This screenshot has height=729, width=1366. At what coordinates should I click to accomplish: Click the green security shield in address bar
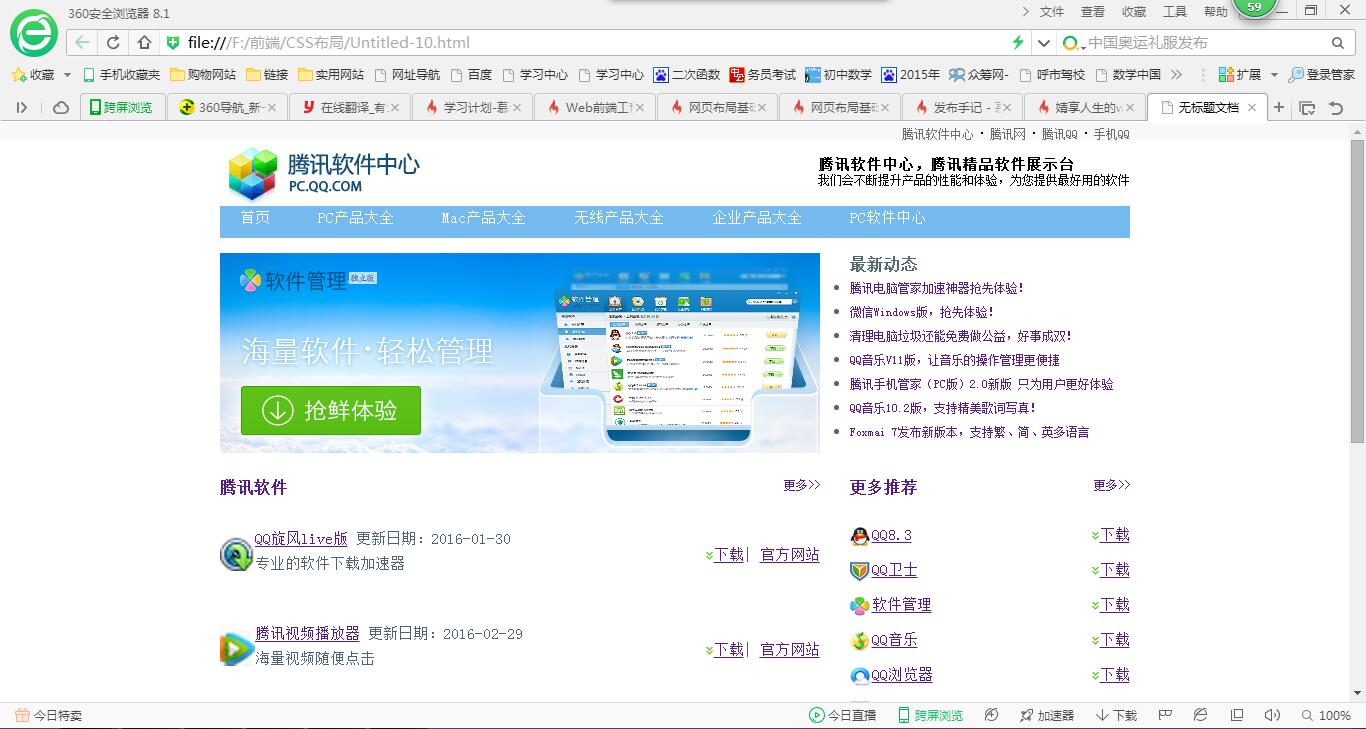[173, 42]
